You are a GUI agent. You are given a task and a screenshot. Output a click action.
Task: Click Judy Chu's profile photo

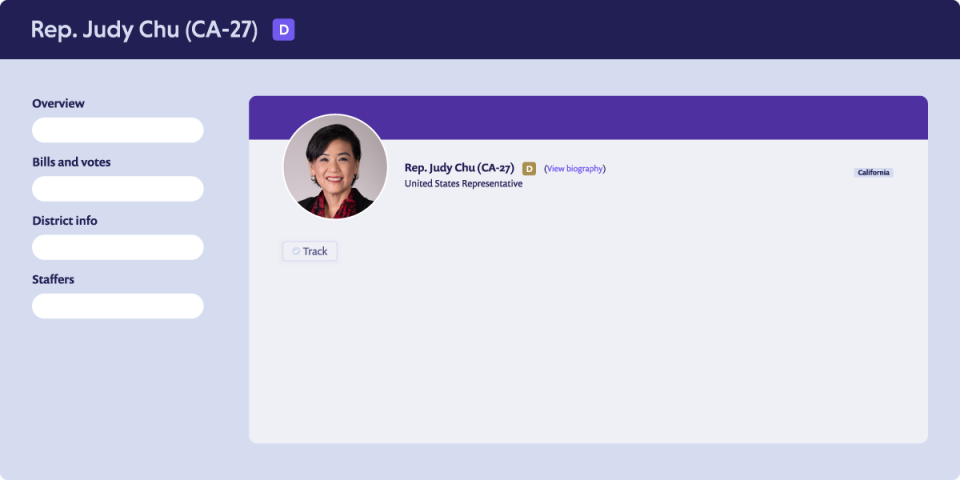point(335,166)
